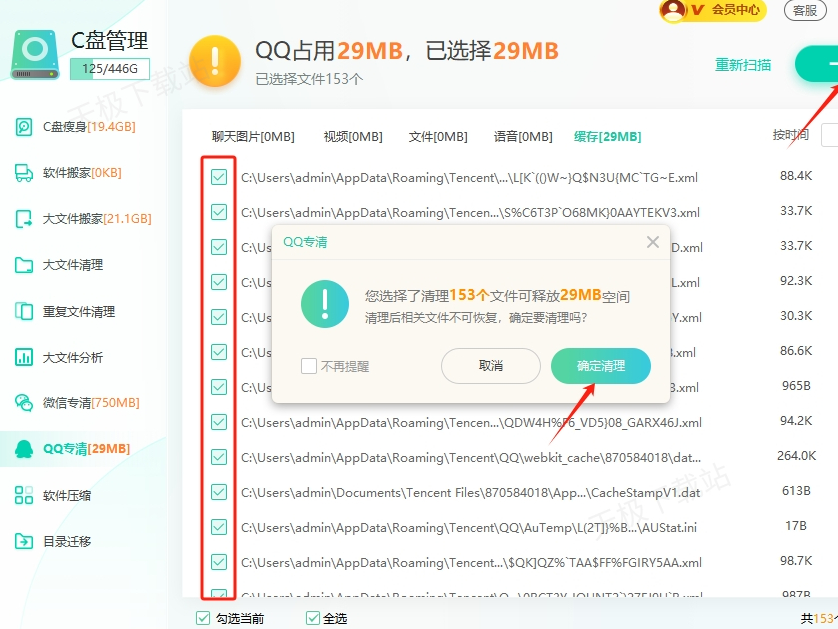Viewport: 838px width, 629px height.
Task: Toggle checkbox for QDW4H%F6_VD5}08_GARX46J.xml
Action: click(x=219, y=422)
